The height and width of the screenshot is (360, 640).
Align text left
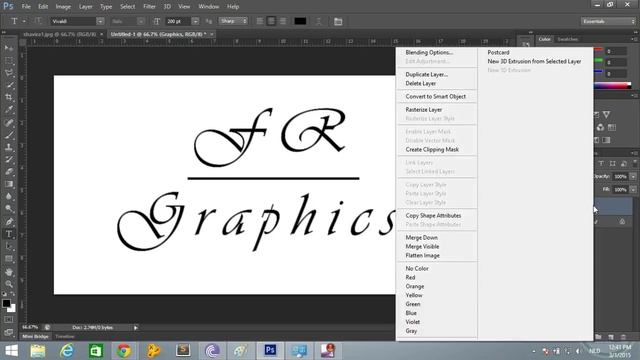point(260,21)
